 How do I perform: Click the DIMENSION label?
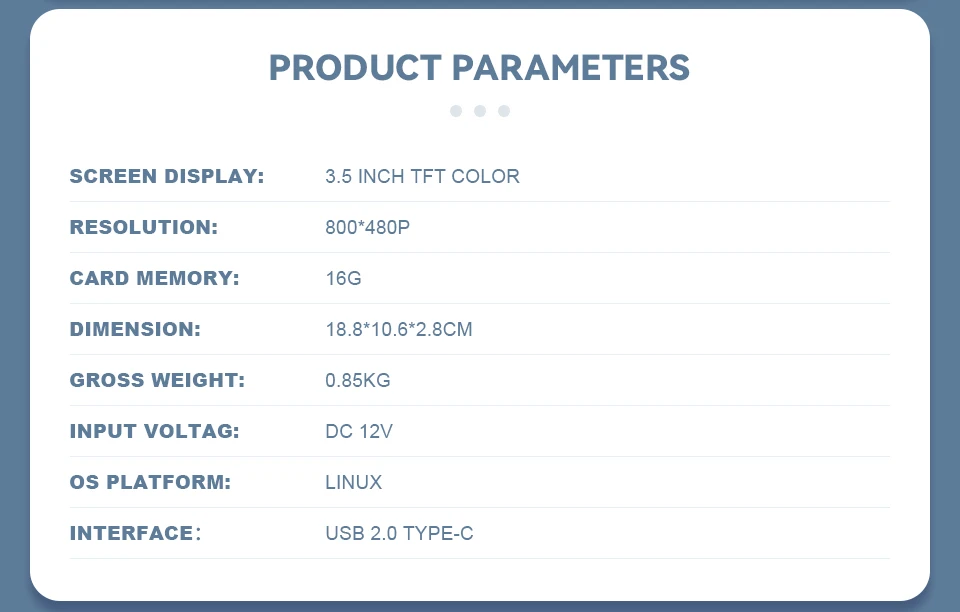tap(135, 329)
